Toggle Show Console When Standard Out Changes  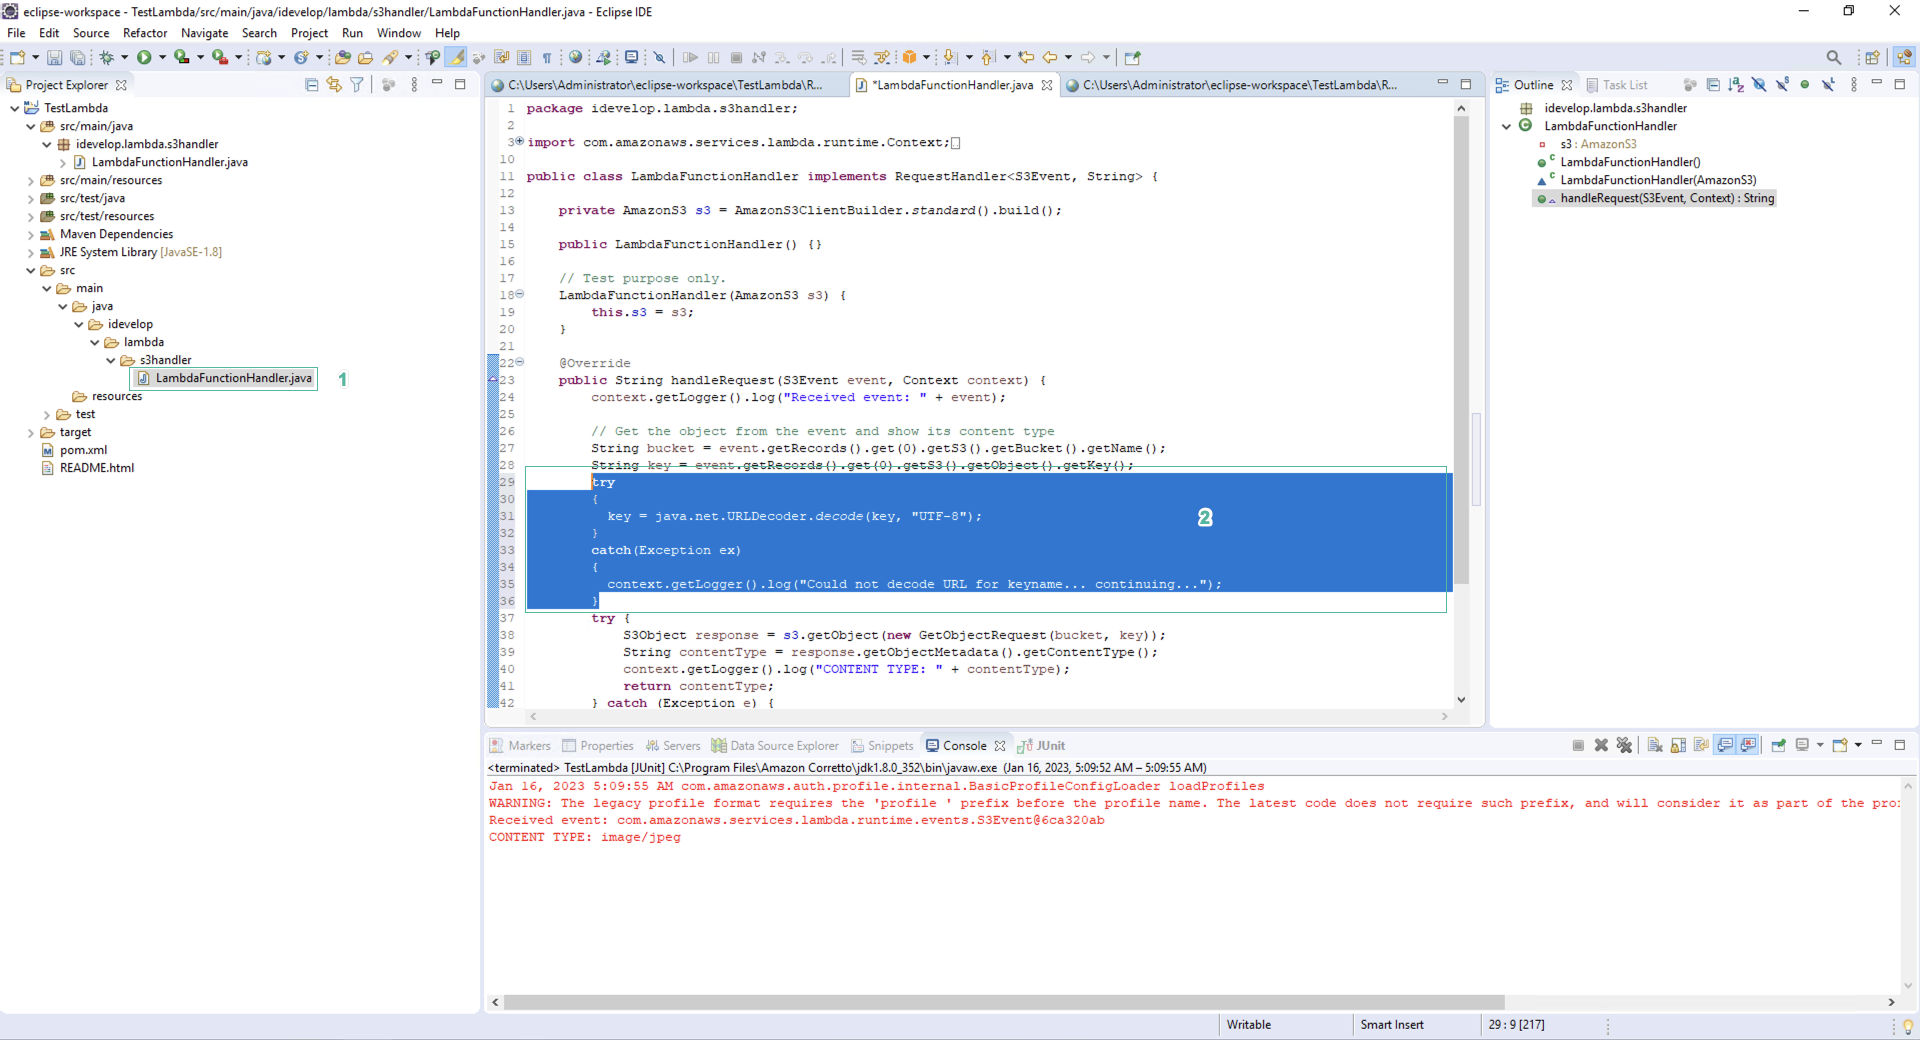point(1725,745)
